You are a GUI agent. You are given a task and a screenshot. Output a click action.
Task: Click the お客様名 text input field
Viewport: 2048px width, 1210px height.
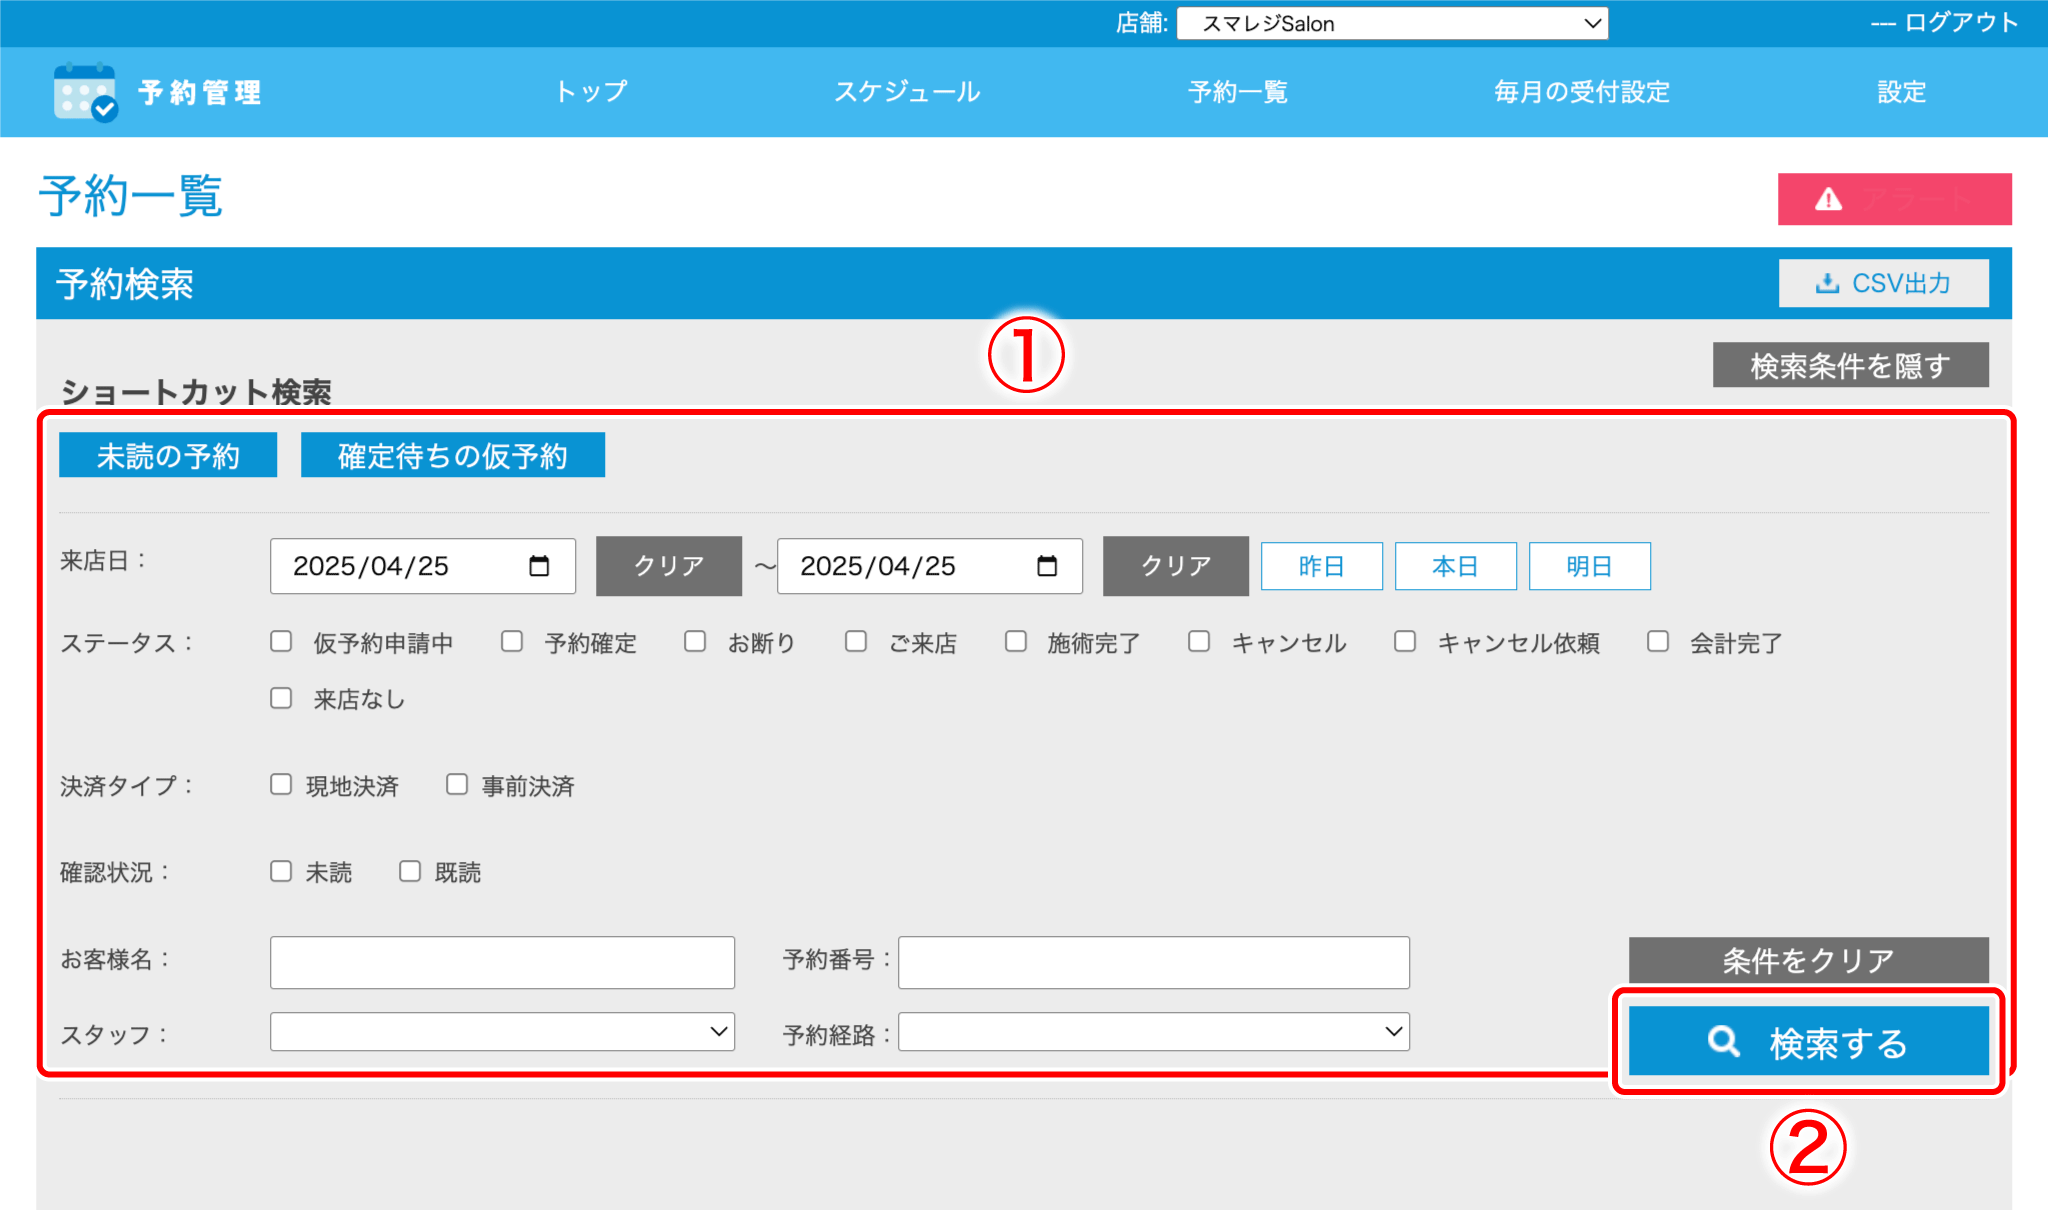coord(502,962)
